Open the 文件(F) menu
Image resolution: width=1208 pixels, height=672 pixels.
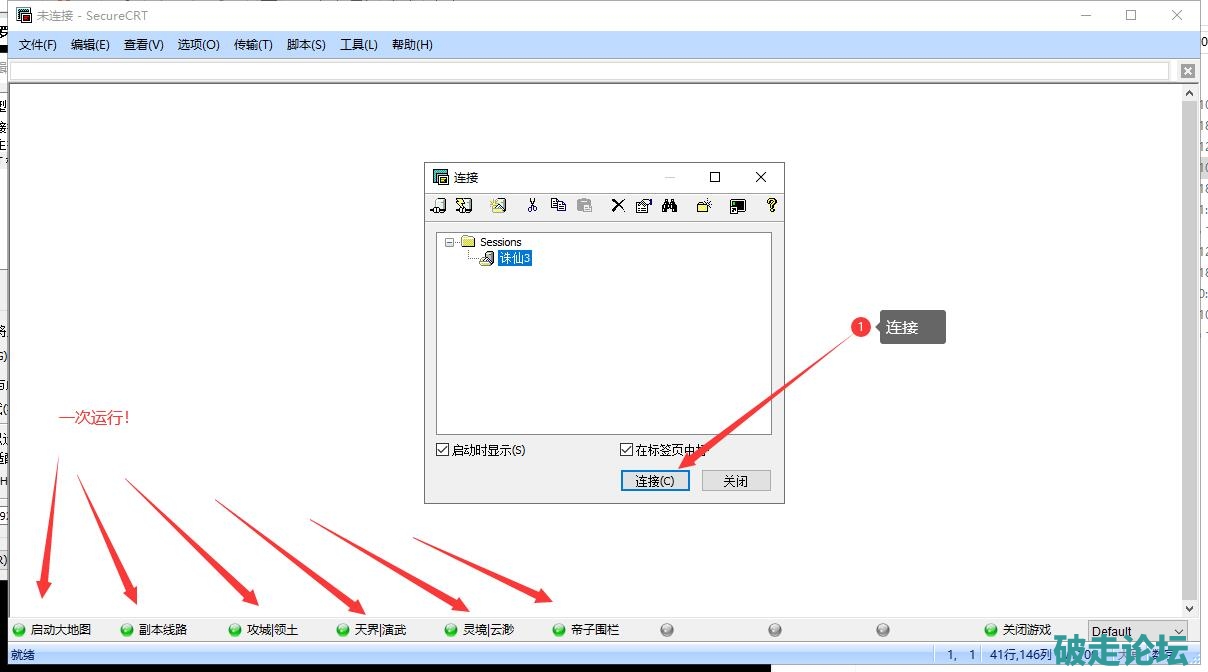point(38,45)
